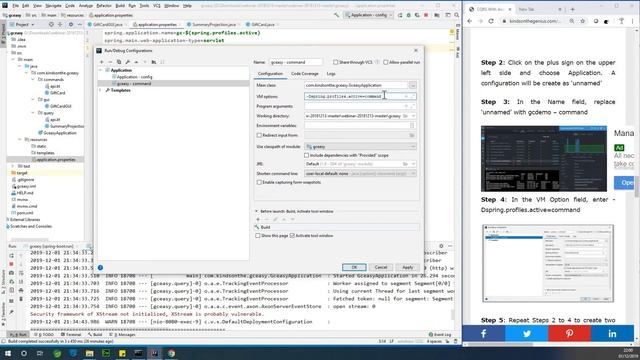Remove configuration with minus icon
The width and height of the screenshot is (640, 360).
tap(110, 62)
